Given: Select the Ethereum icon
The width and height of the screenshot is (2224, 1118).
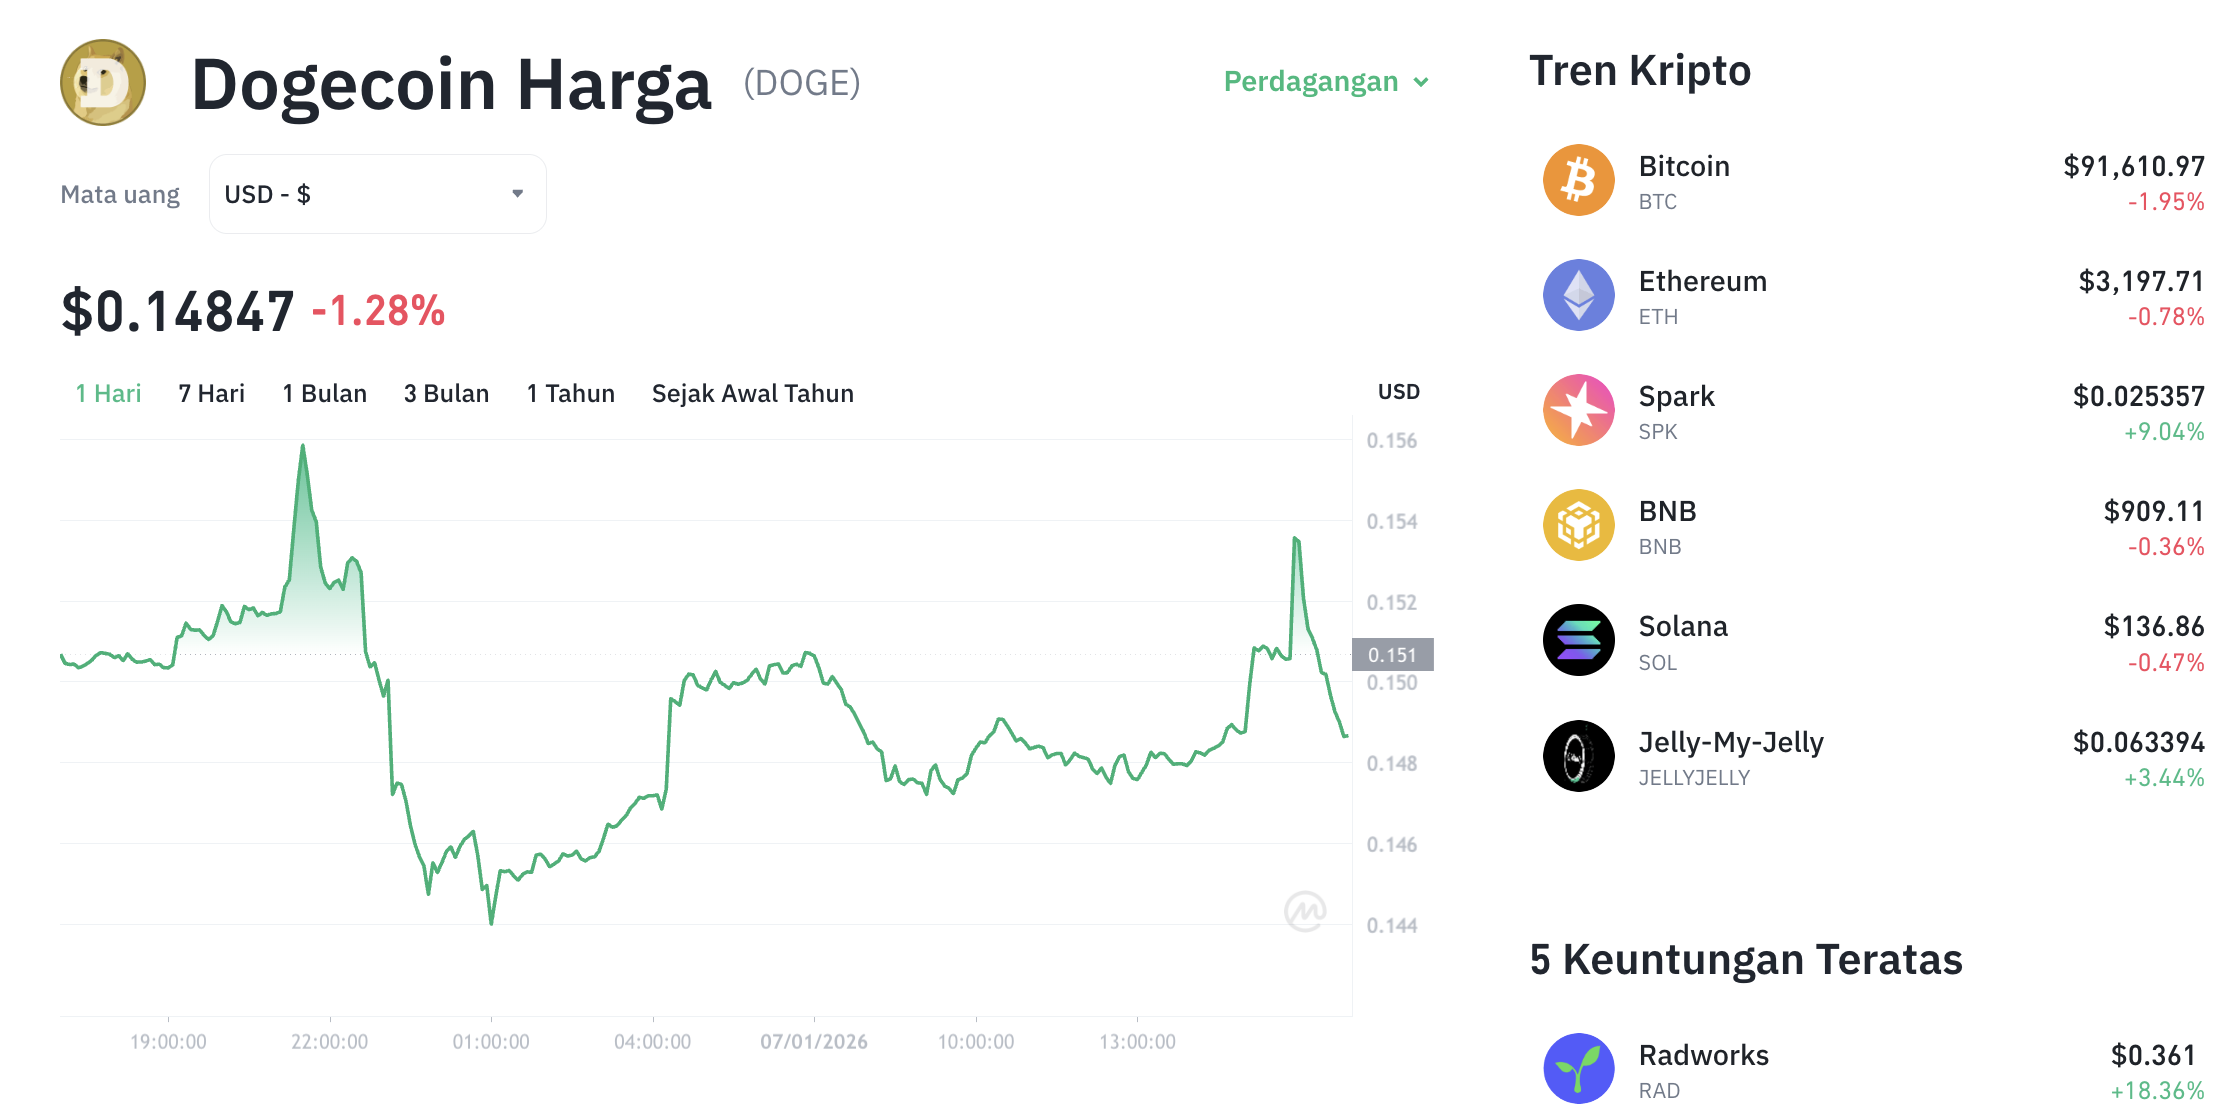Looking at the screenshot, I should pyautogui.click(x=1578, y=295).
